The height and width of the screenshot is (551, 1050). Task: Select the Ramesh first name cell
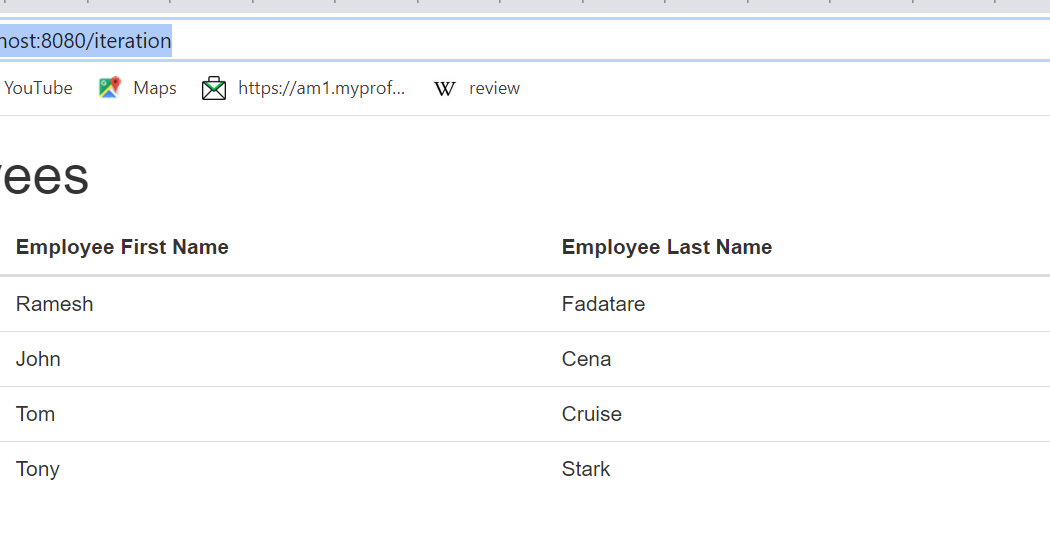coord(55,304)
